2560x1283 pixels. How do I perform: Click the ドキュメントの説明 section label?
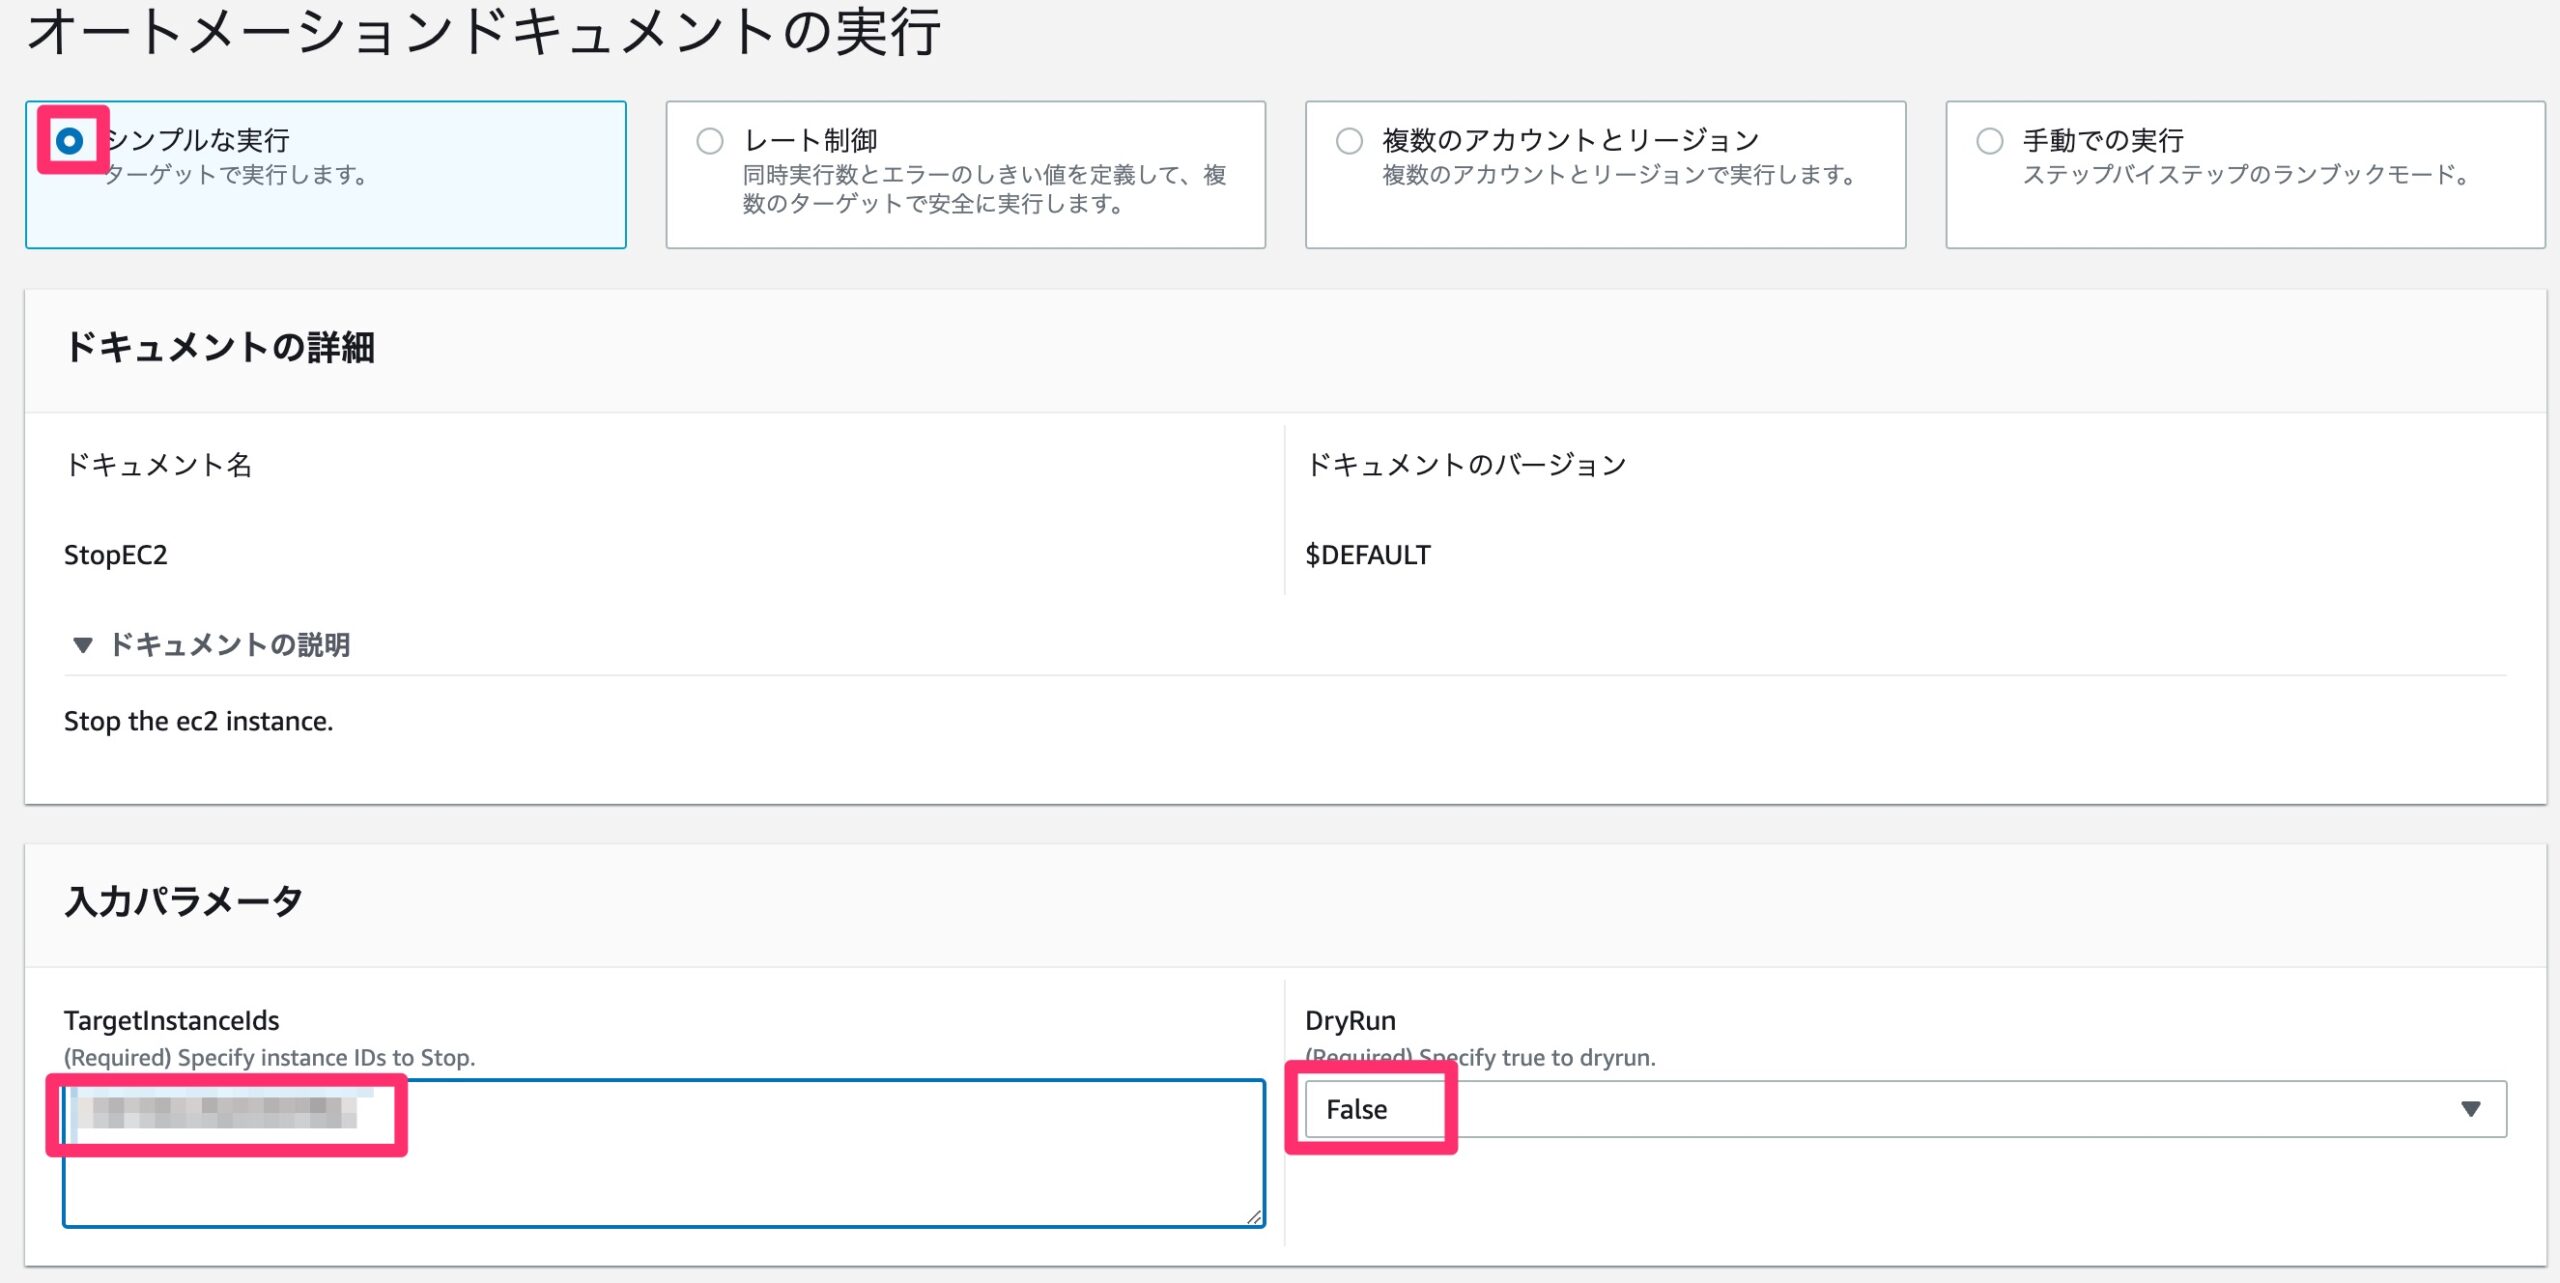click(x=230, y=645)
